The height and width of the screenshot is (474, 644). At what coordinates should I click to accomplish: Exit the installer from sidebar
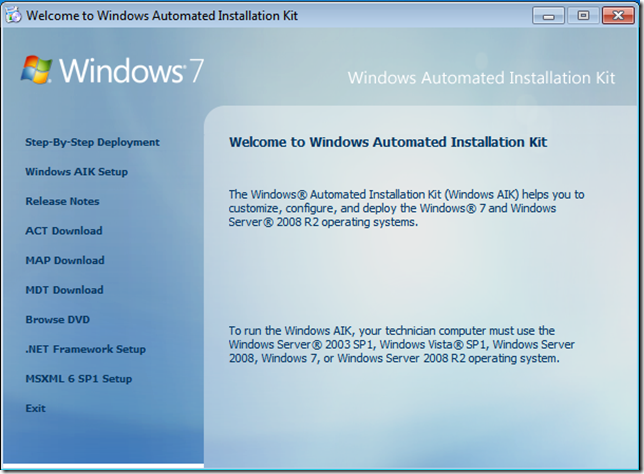click(35, 408)
